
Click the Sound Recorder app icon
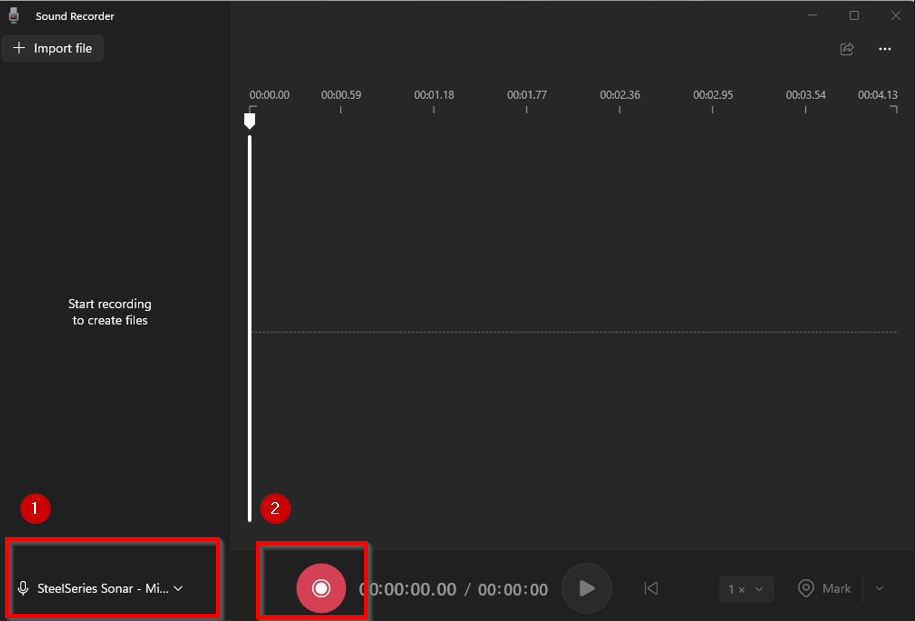tap(14, 16)
